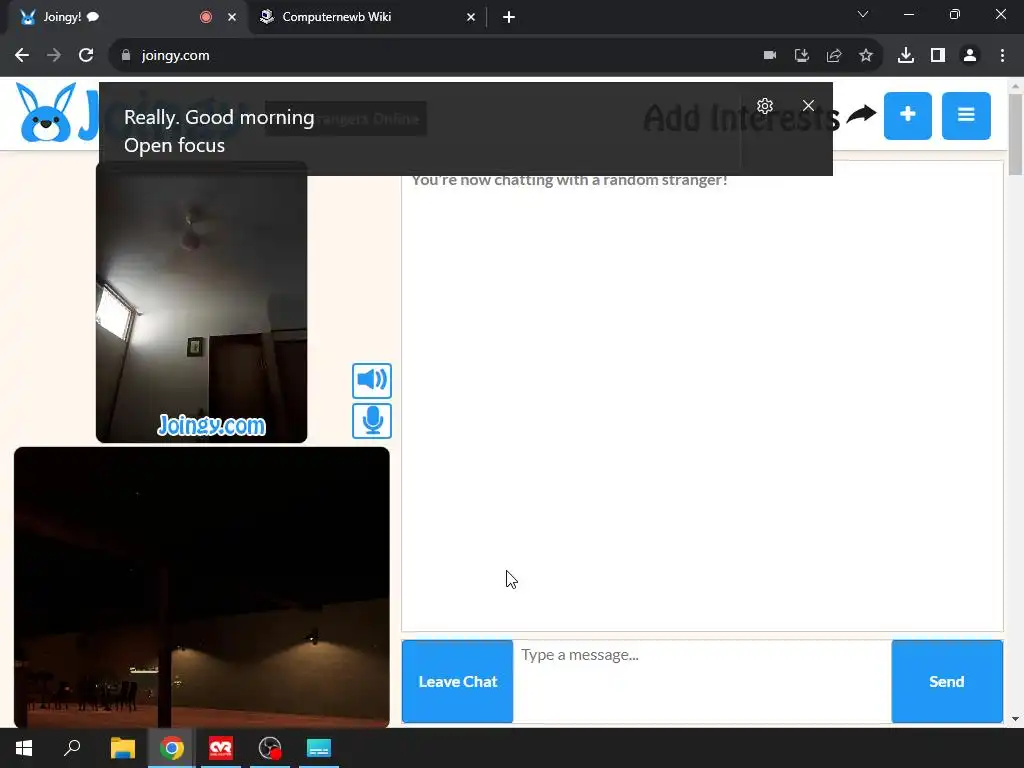The width and height of the screenshot is (1024, 768).
Task: Open Chrome three-dot menu
Action: tap(1002, 56)
